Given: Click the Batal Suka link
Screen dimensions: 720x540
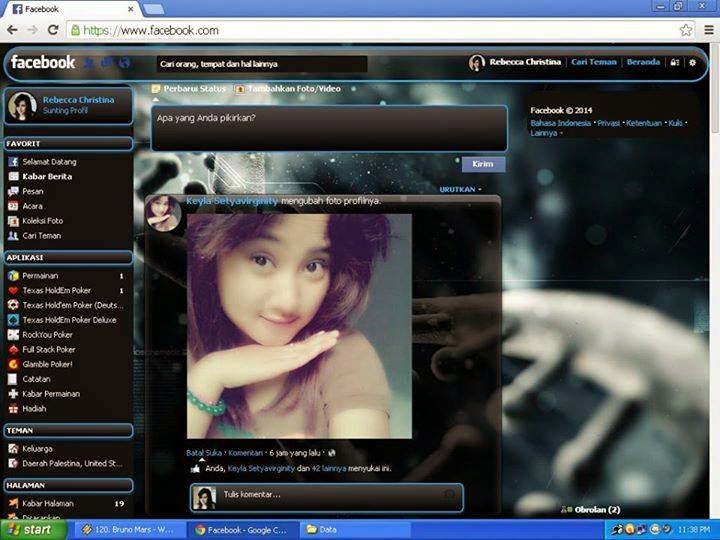Looking at the screenshot, I should (204, 453).
